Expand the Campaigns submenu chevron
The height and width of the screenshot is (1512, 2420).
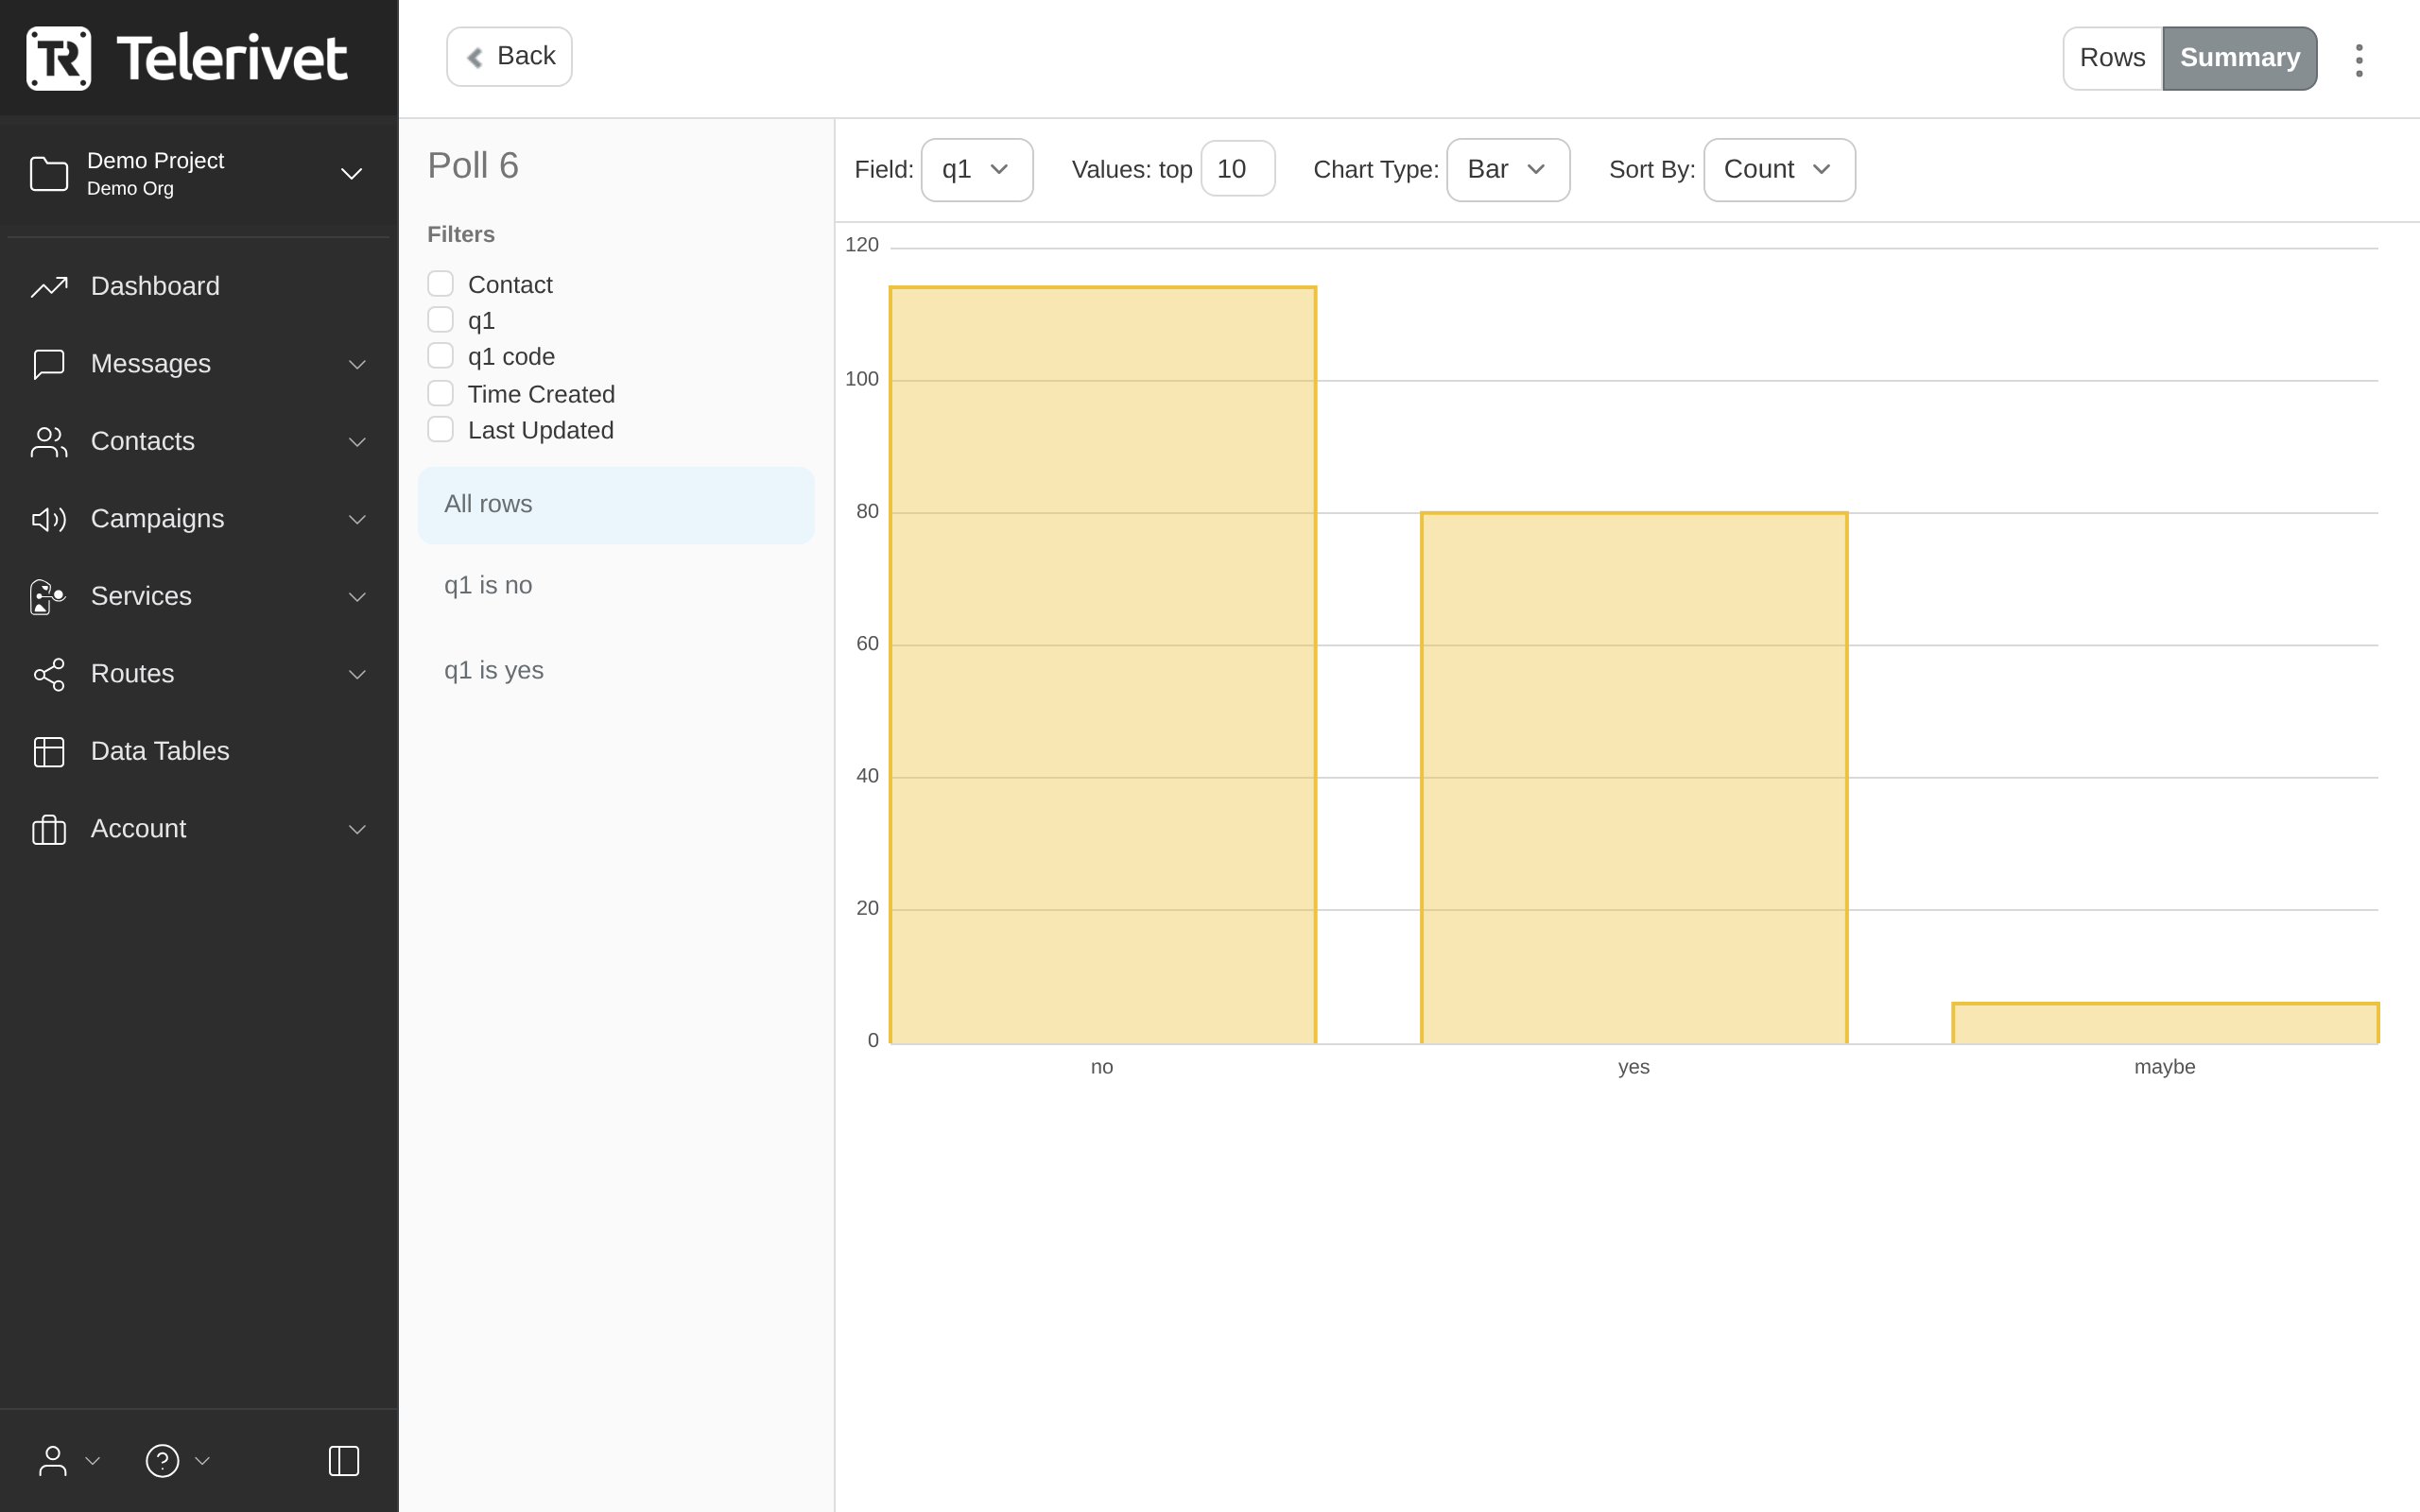coord(357,520)
